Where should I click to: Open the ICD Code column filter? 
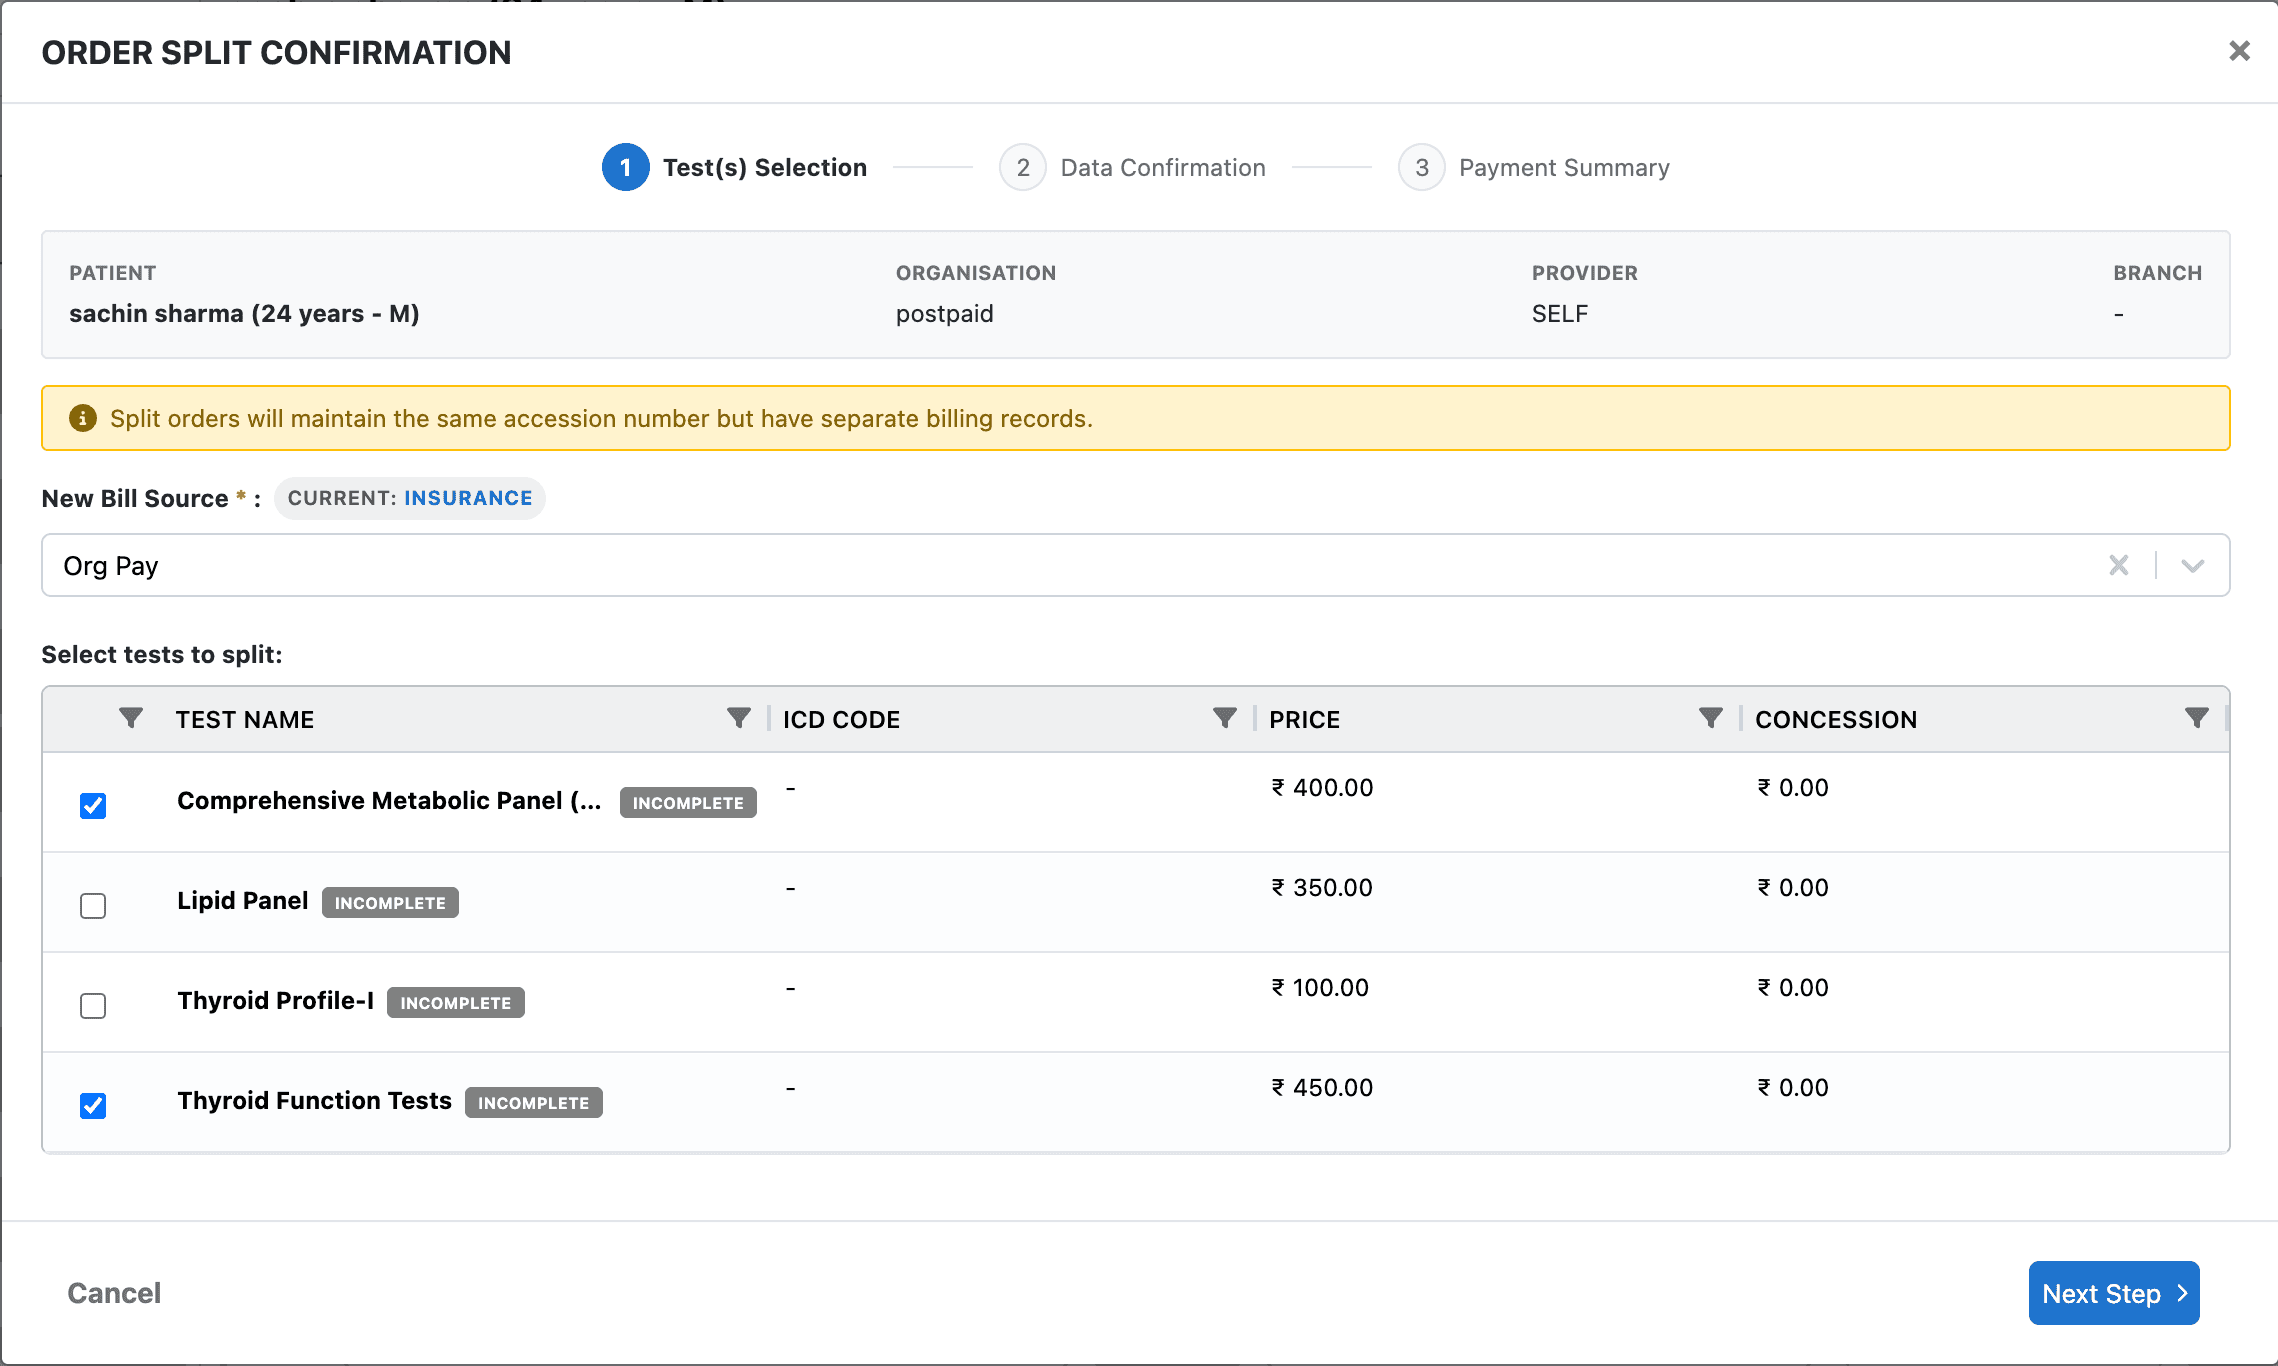pyautogui.click(x=1225, y=718)
